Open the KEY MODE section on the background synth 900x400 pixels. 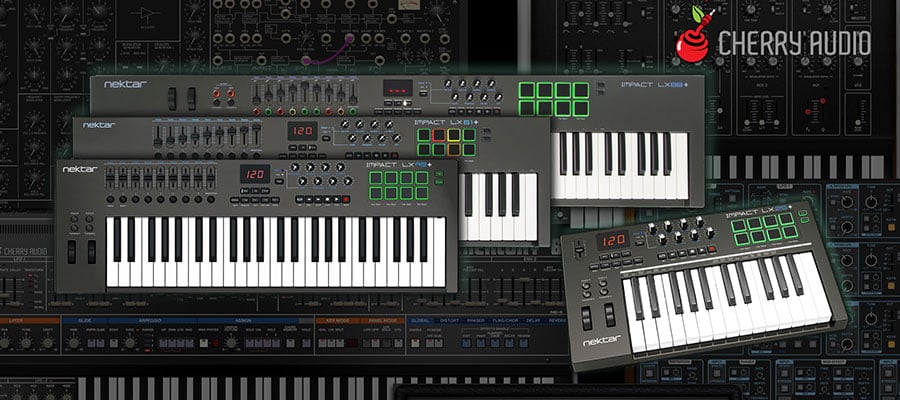click(338, 321)
